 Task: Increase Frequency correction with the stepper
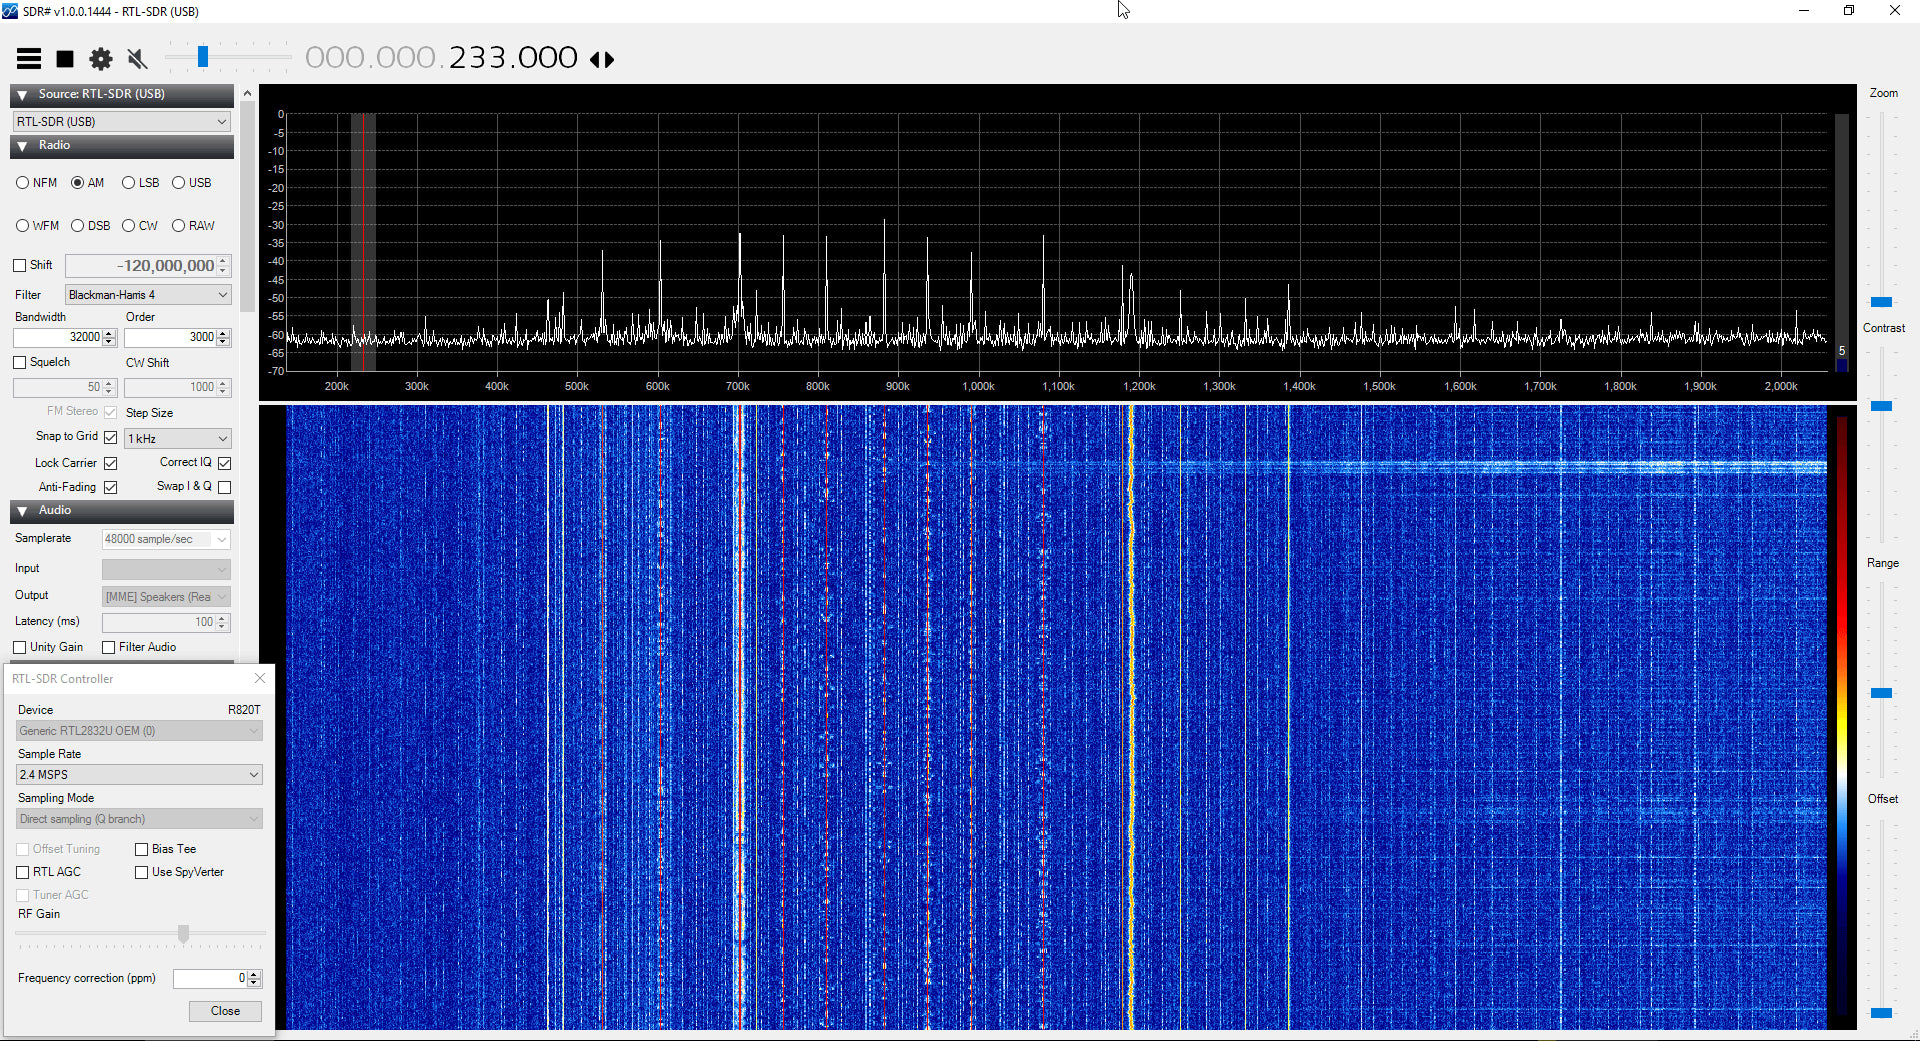pos(255,974)
